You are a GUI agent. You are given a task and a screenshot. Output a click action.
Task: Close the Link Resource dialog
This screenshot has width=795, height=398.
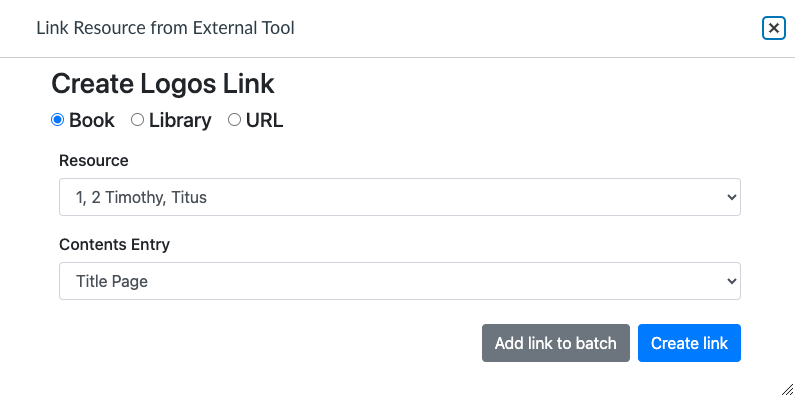(x=774, y=28)
